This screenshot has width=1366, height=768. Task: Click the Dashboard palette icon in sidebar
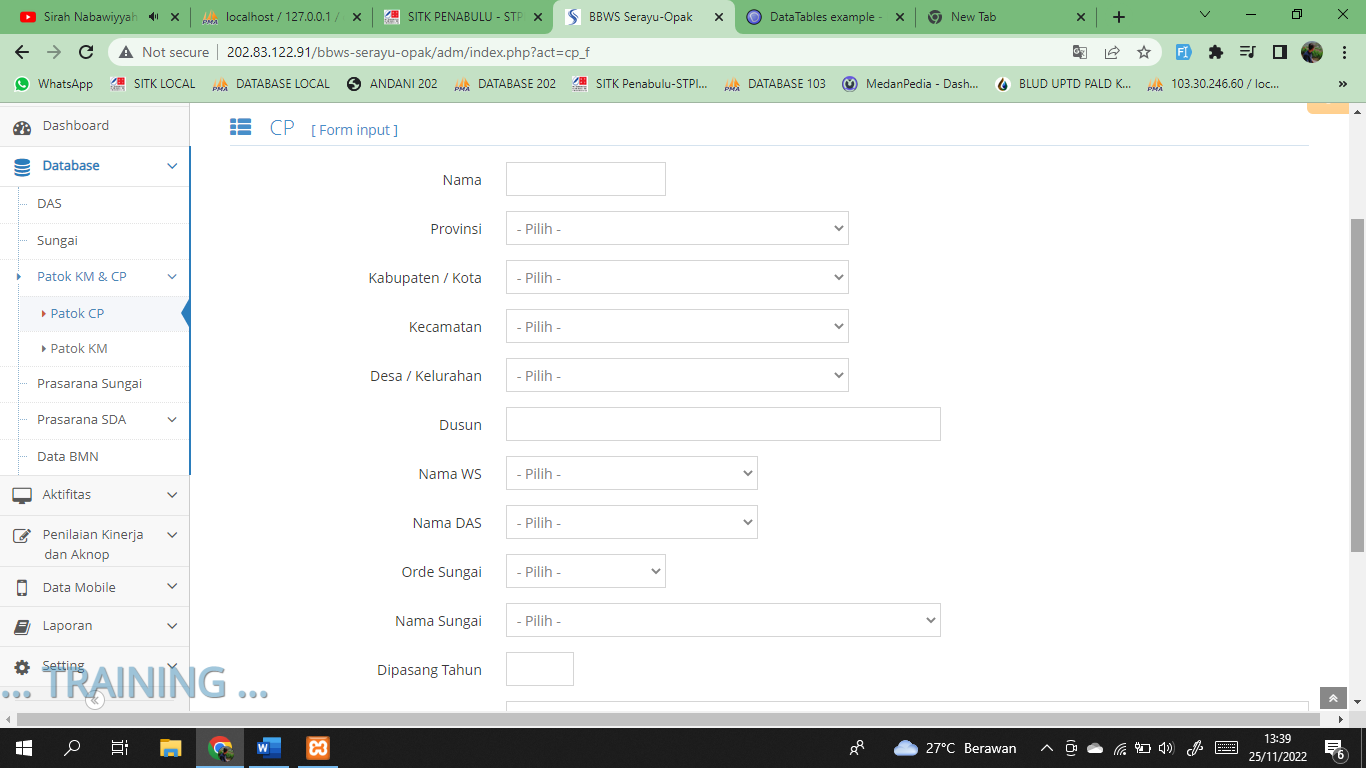22,127
